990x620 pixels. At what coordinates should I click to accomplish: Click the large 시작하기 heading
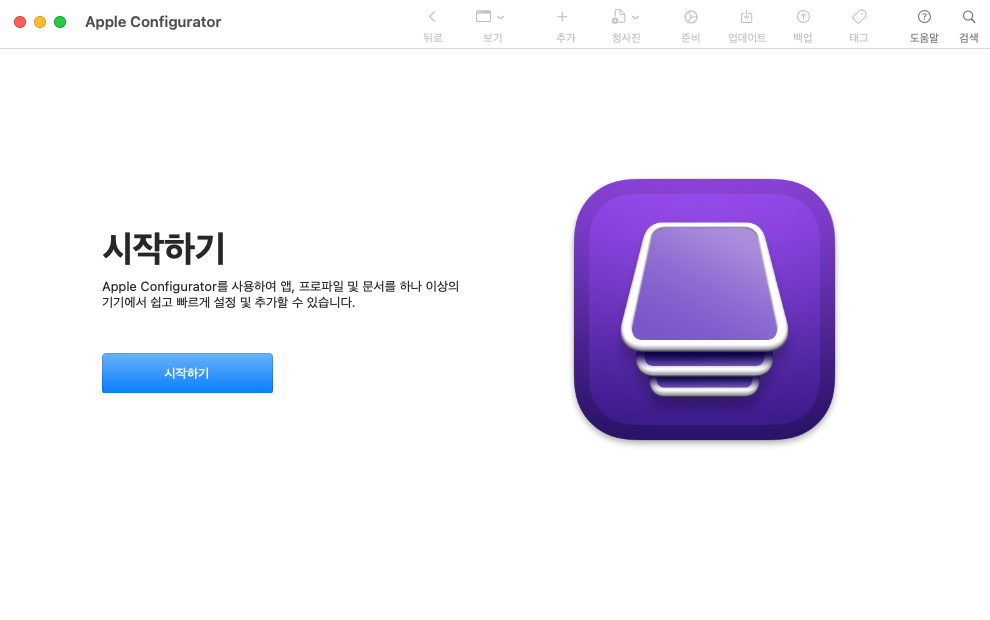[x=164, y=248]
